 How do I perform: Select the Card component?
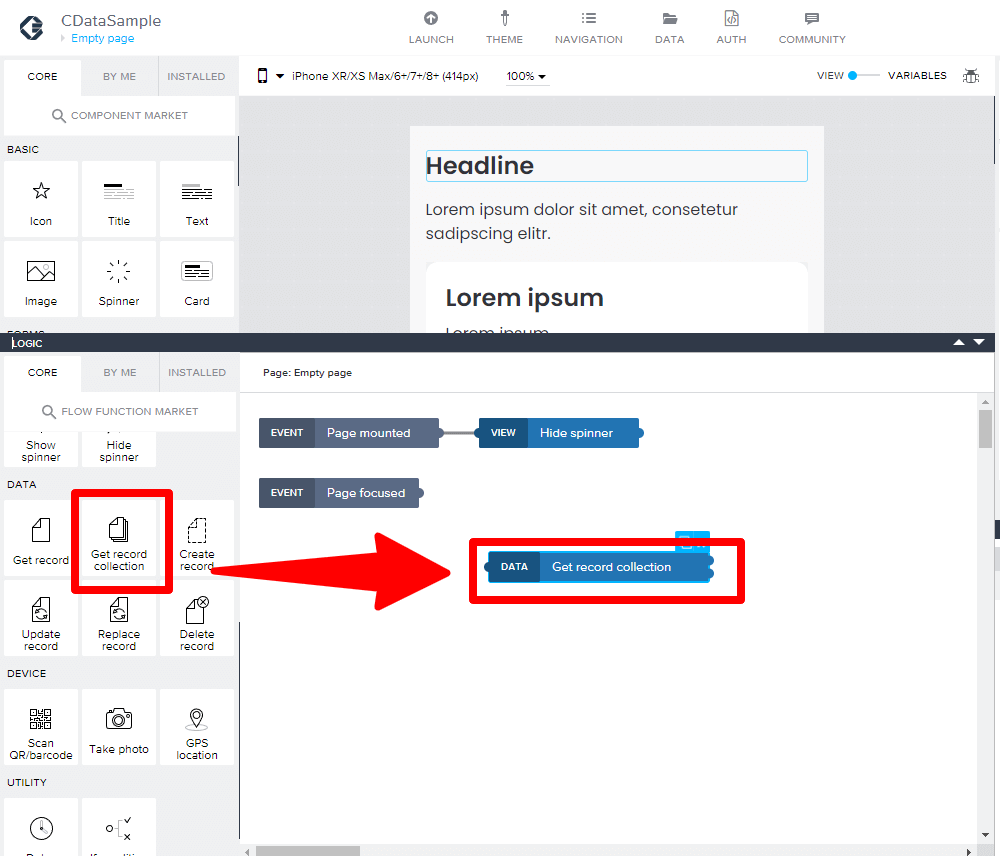[197, 279]
